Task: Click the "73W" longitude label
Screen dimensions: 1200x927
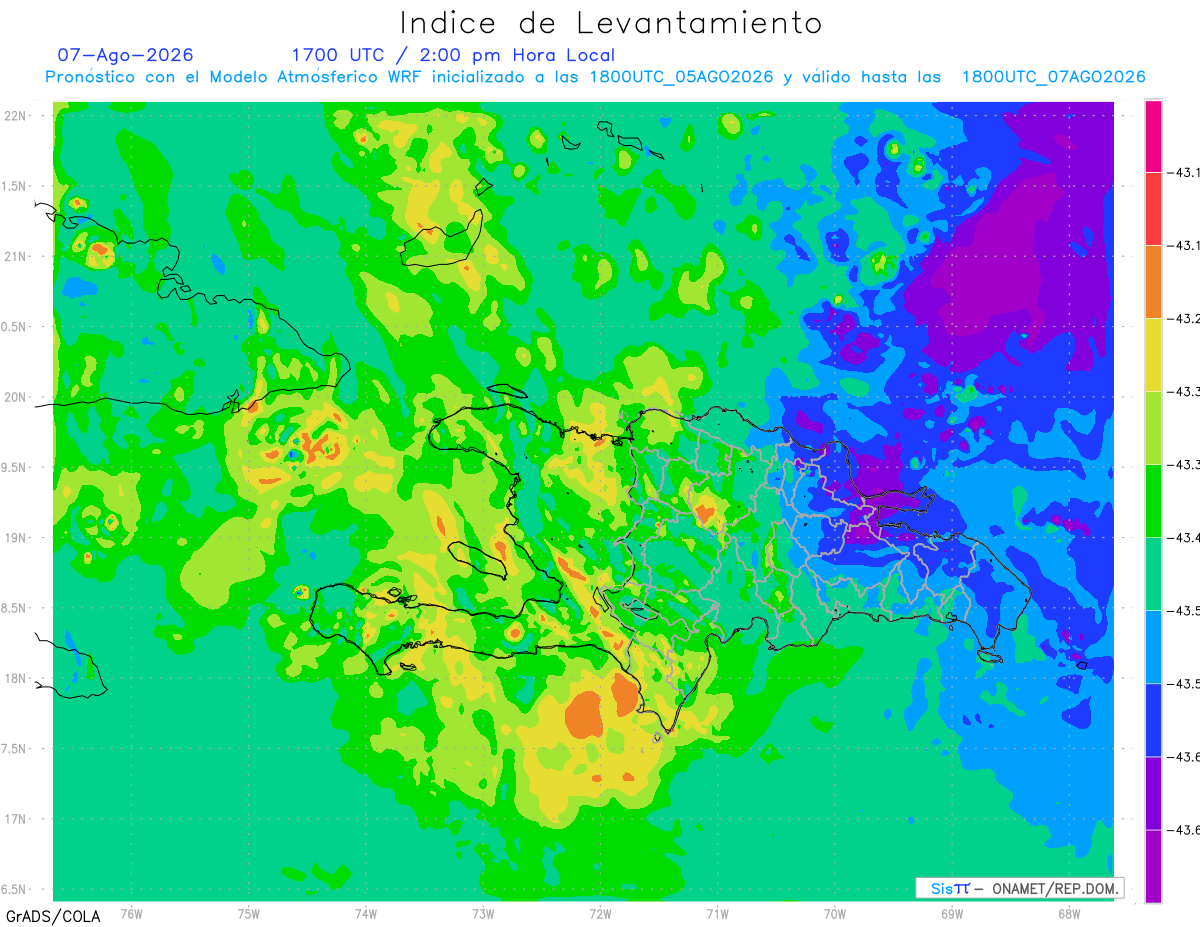Action: click(483, 913)
